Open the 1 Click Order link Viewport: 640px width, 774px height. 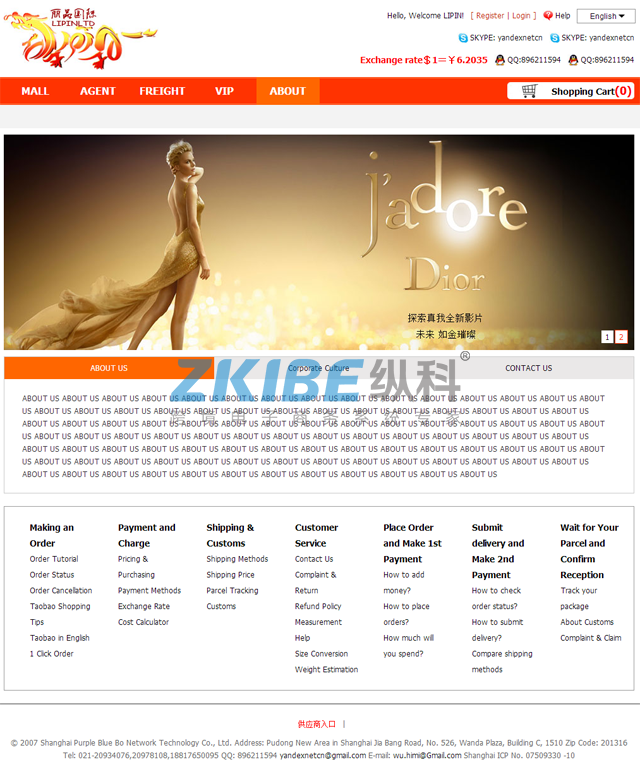[51, 654]
